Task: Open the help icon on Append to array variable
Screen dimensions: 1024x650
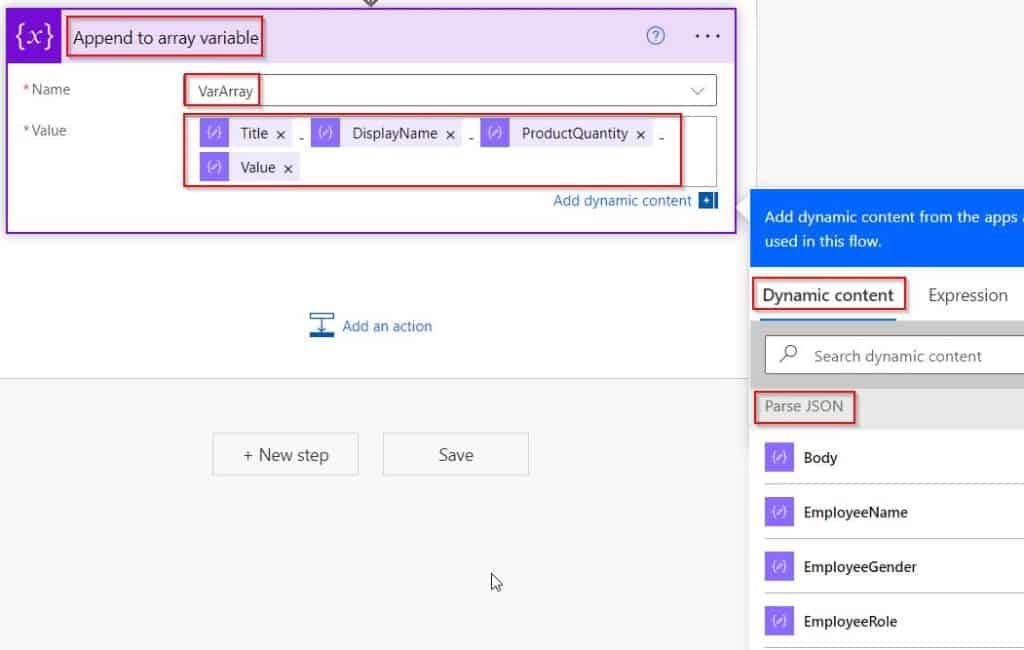Action: 655,35
